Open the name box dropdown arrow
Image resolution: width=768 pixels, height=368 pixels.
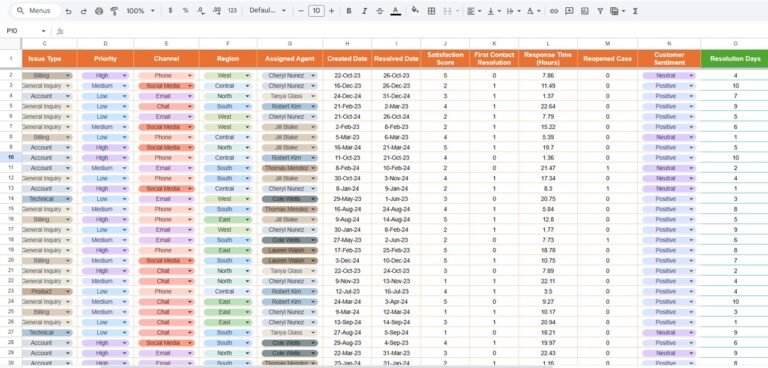tap(44, 31)
